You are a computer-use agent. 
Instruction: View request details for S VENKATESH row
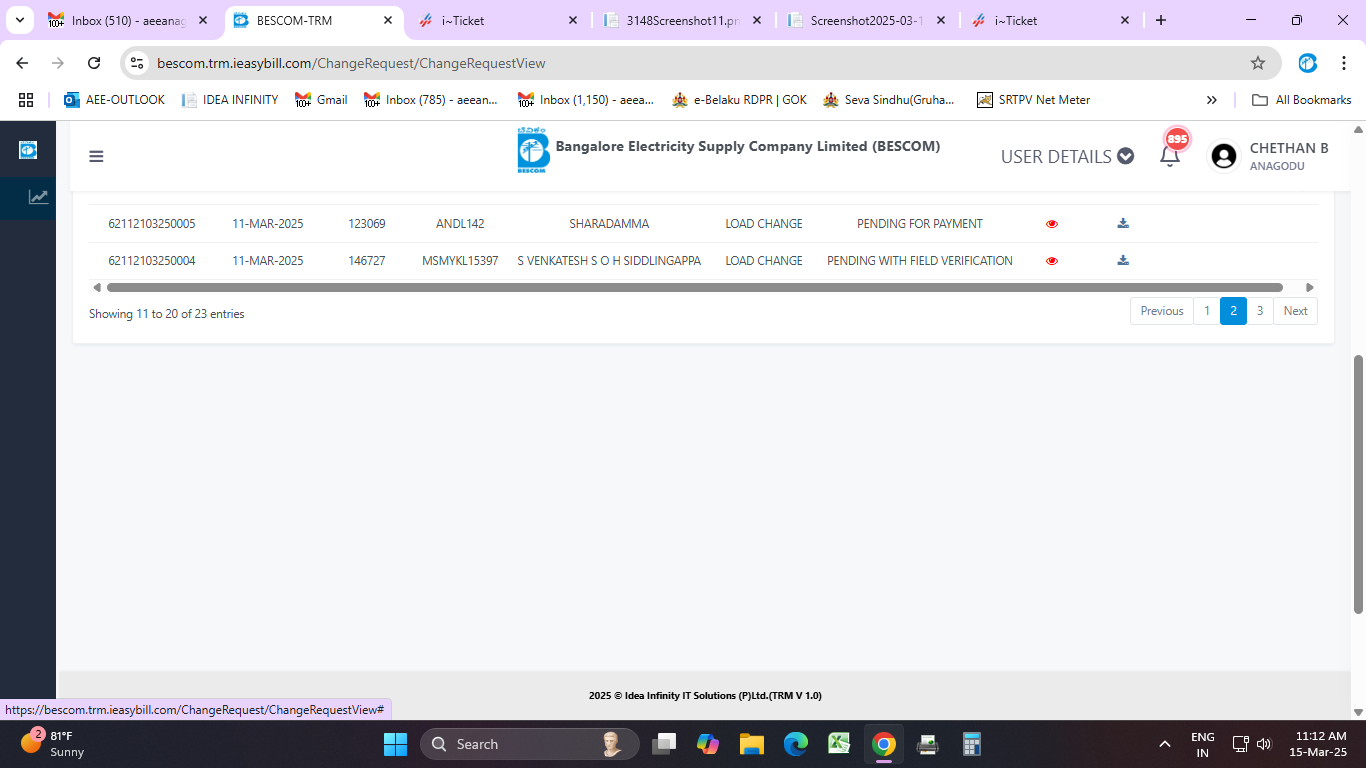[1051, 261]
